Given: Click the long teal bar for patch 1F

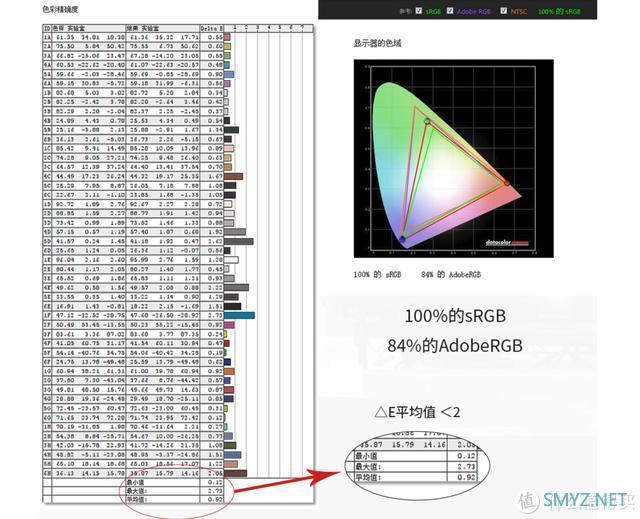Looking at the screenshot, I should click(239, 315).
